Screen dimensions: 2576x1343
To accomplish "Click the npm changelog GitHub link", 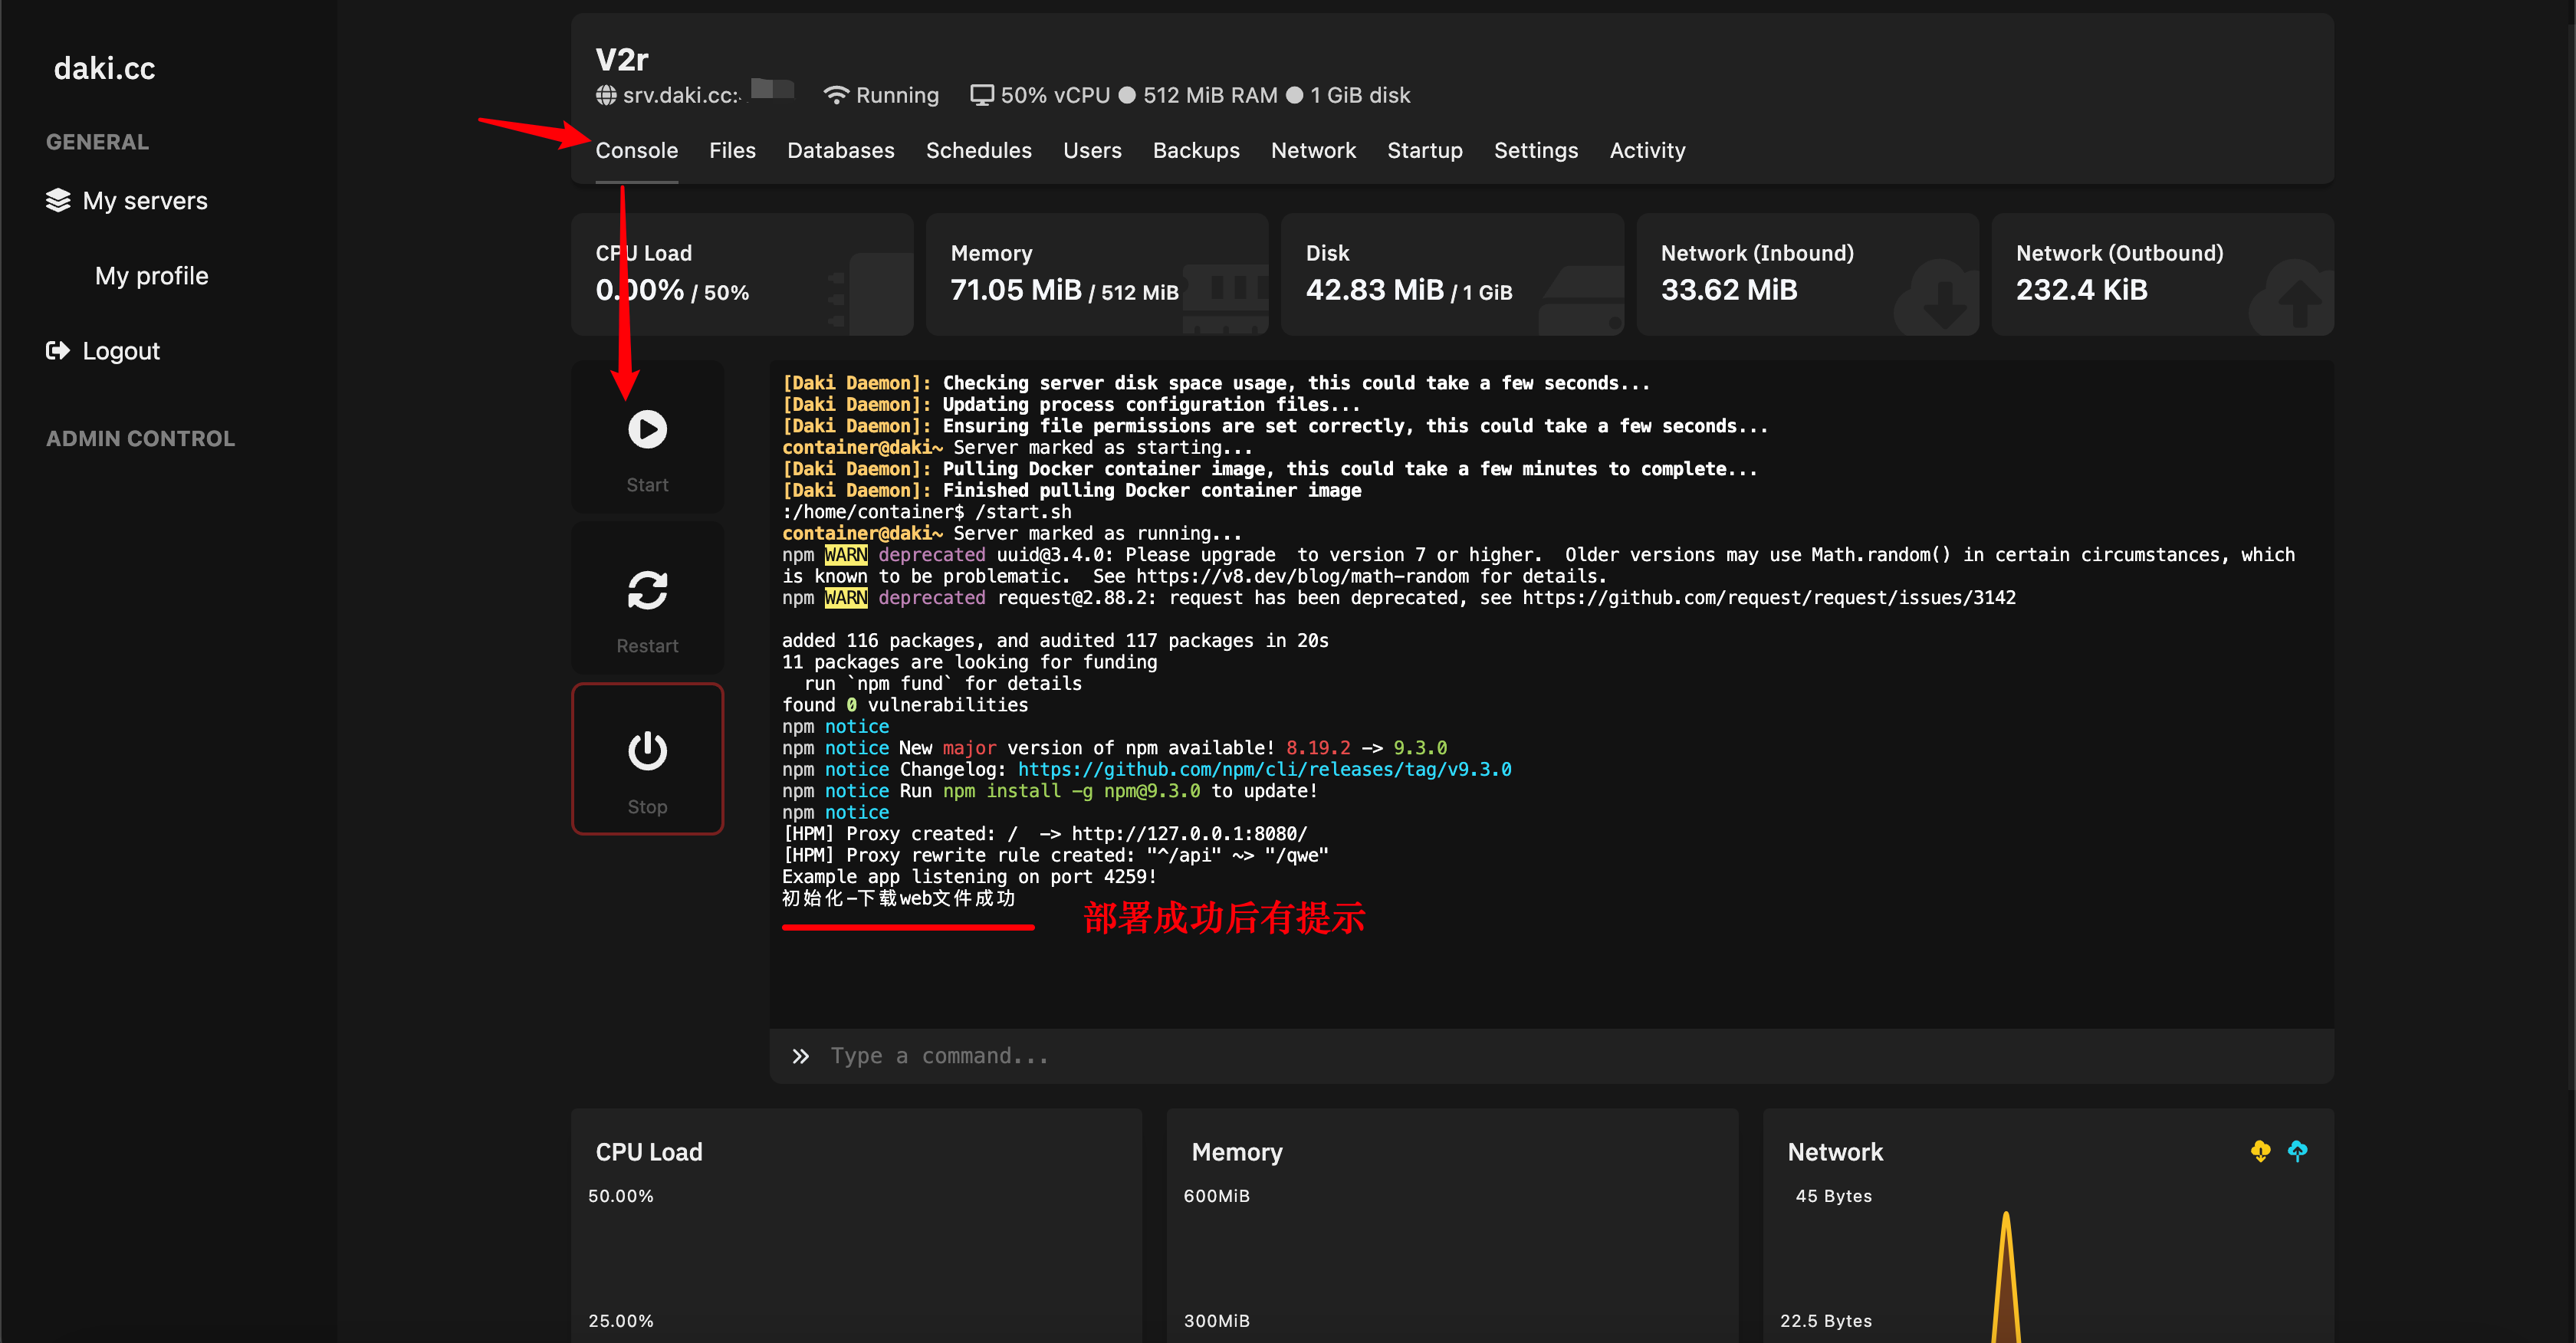I will [x=1264, y=769].
